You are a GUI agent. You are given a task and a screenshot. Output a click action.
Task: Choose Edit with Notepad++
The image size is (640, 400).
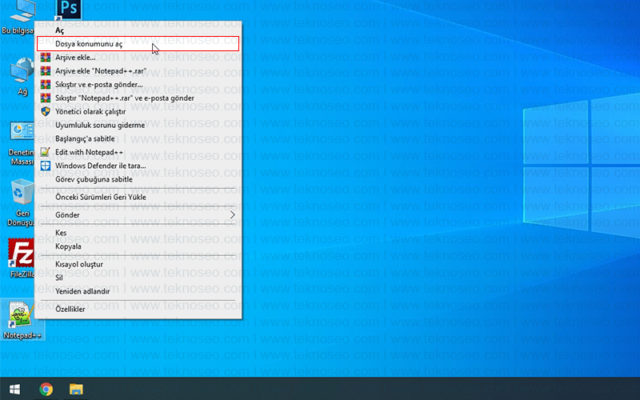138,152
